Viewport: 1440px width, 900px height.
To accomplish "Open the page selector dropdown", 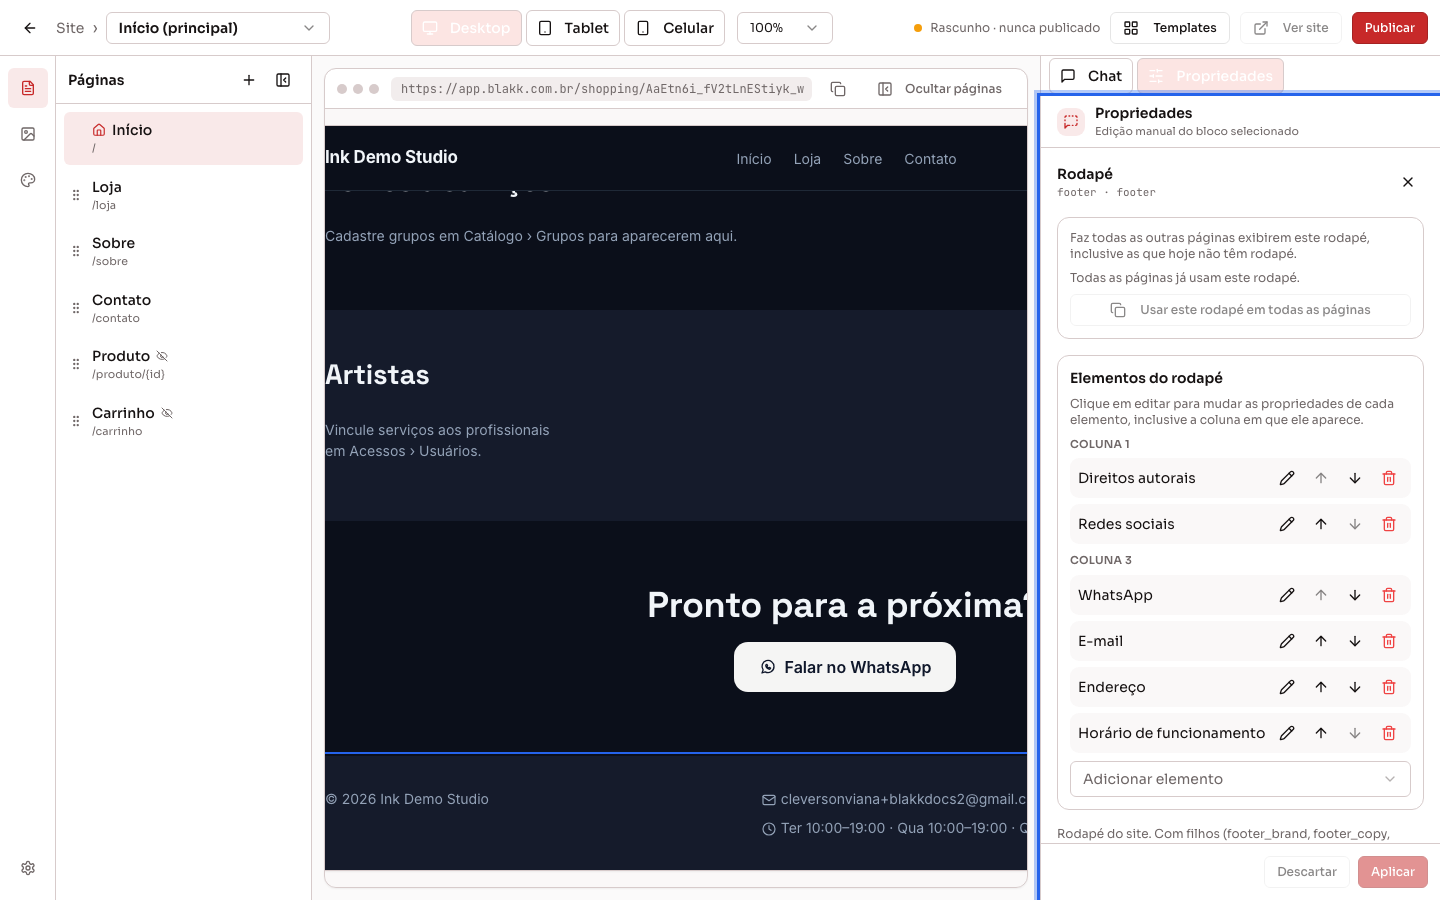I will [218, 28].
